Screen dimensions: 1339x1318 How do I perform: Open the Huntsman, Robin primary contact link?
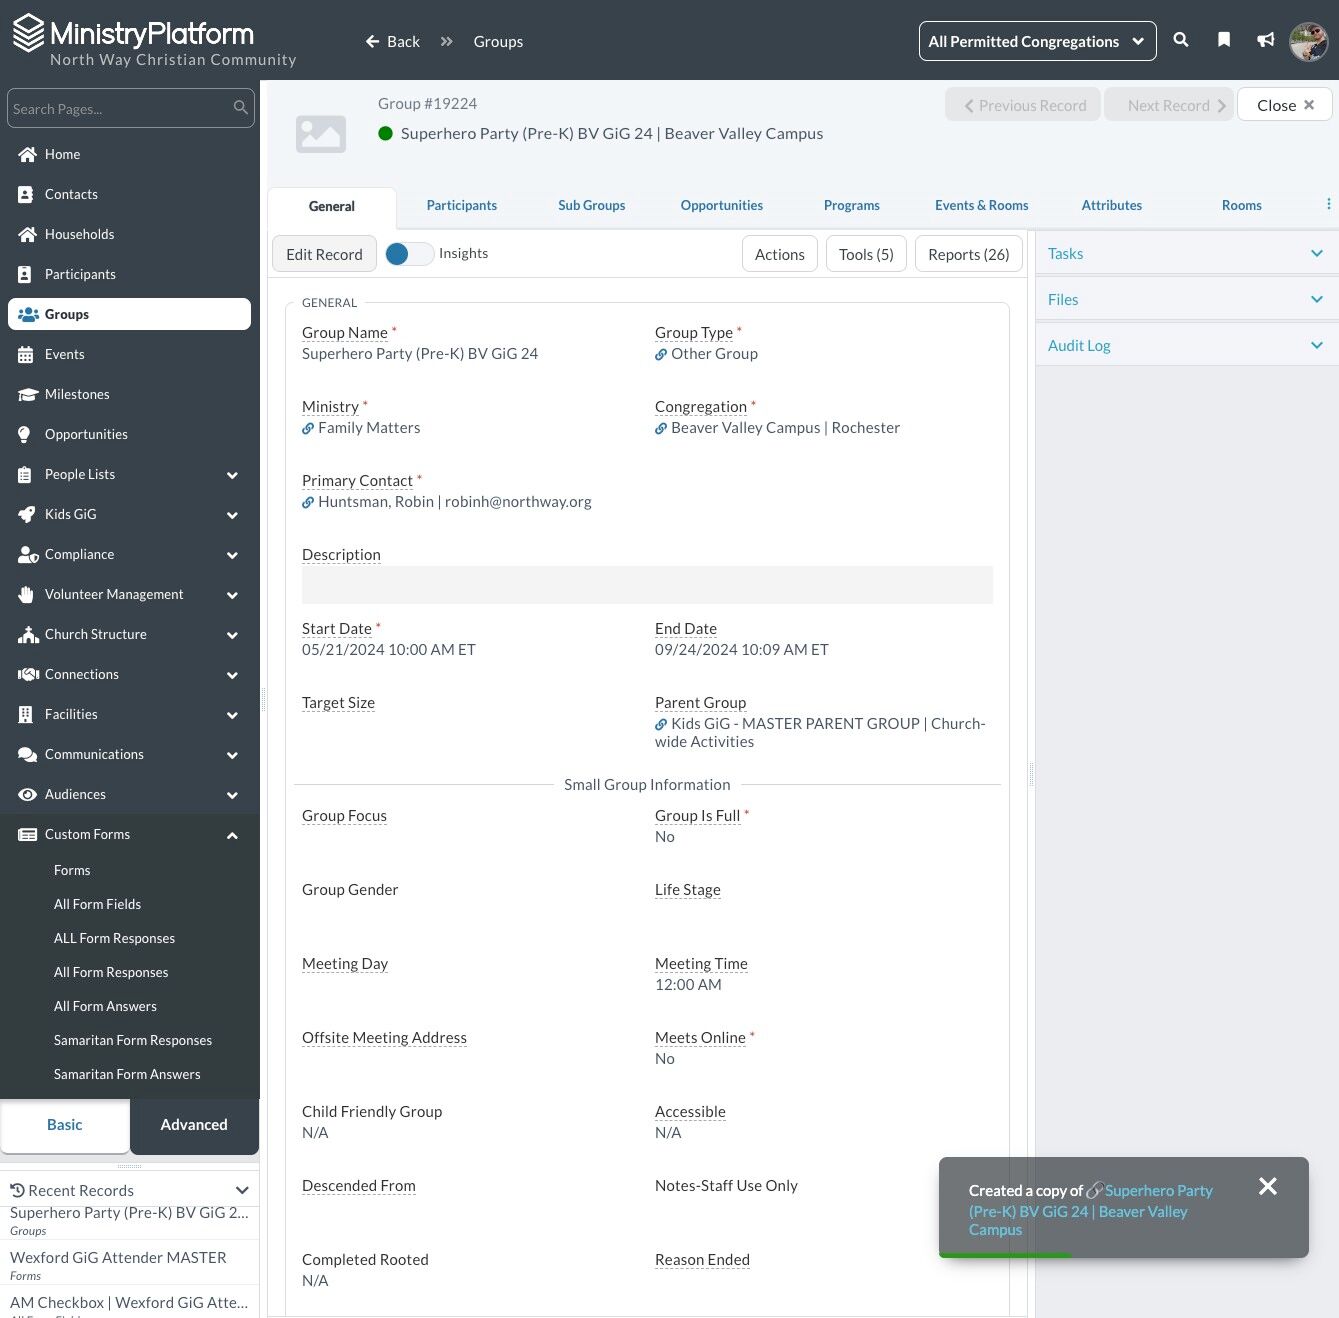tap(455, 502)
